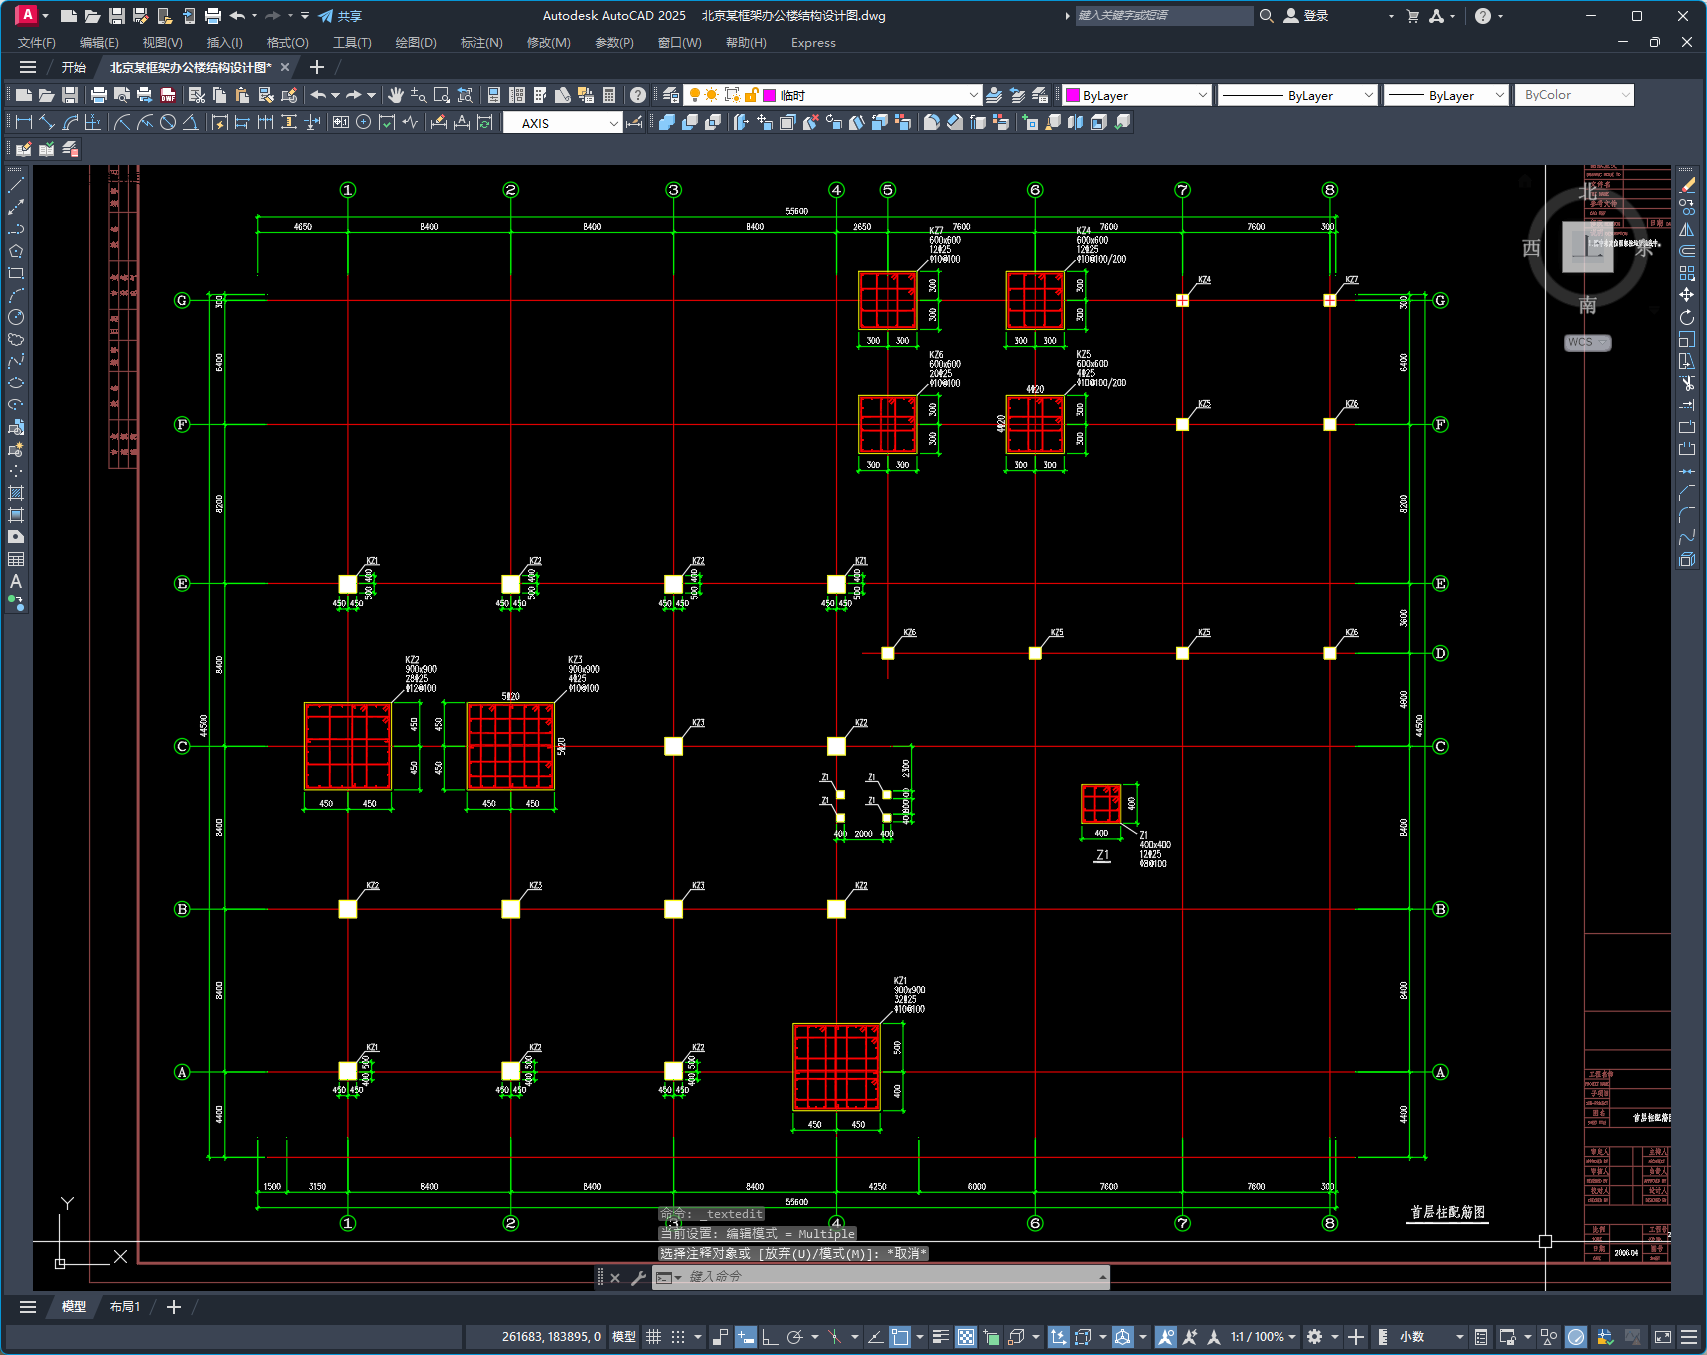The width and height of the screenshot is (1707, 1355).
Task: Select the Trim modify tool
Action: point(1687,383)
